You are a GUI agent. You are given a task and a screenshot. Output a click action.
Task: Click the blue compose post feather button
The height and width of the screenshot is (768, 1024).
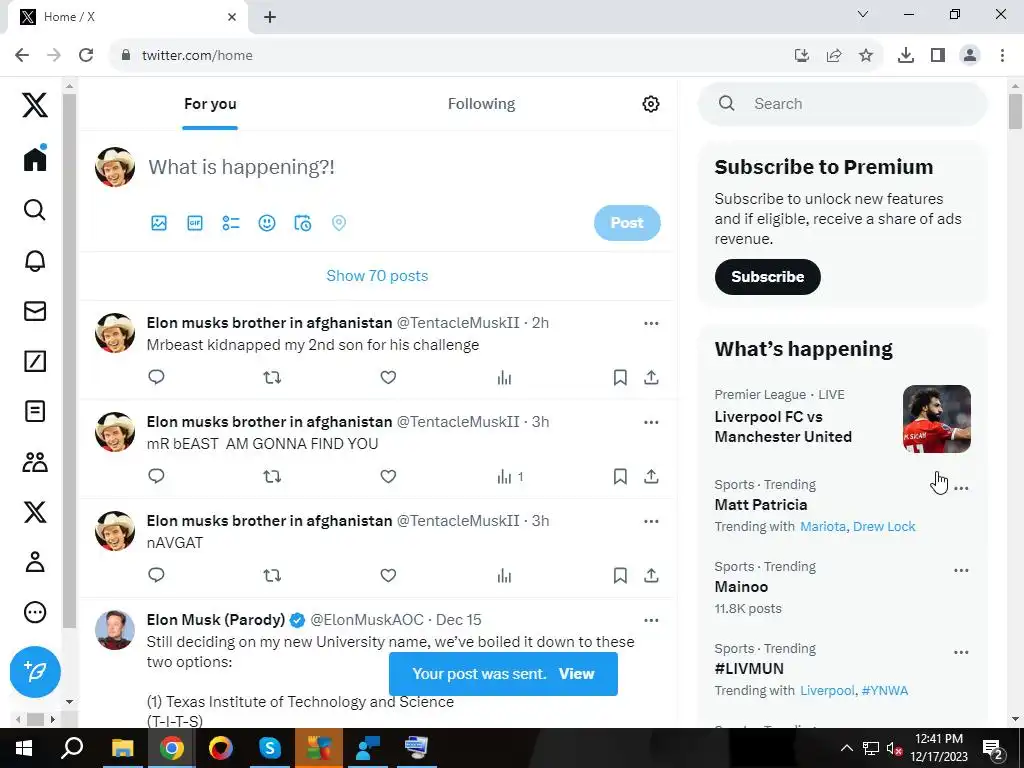(35, 671)
